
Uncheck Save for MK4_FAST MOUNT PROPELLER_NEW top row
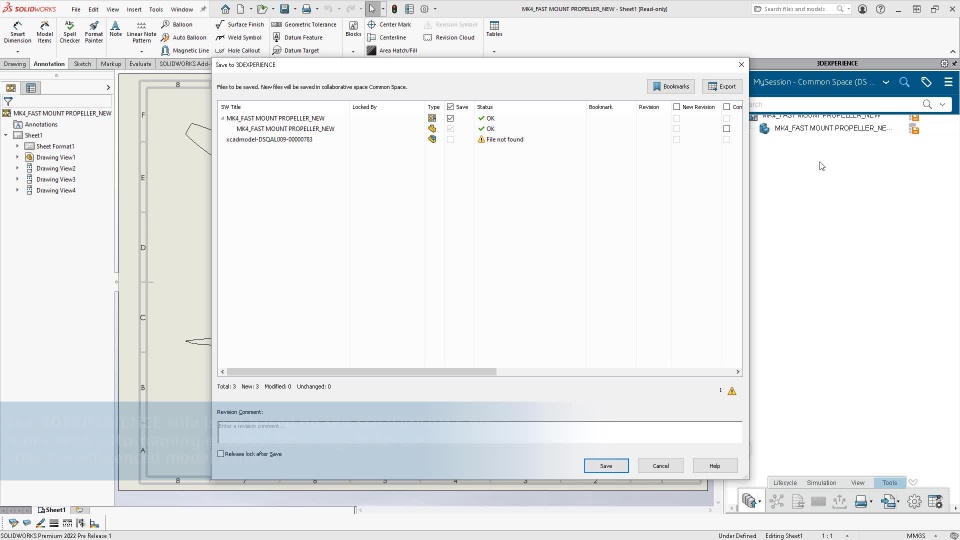[x=450, y=118]
